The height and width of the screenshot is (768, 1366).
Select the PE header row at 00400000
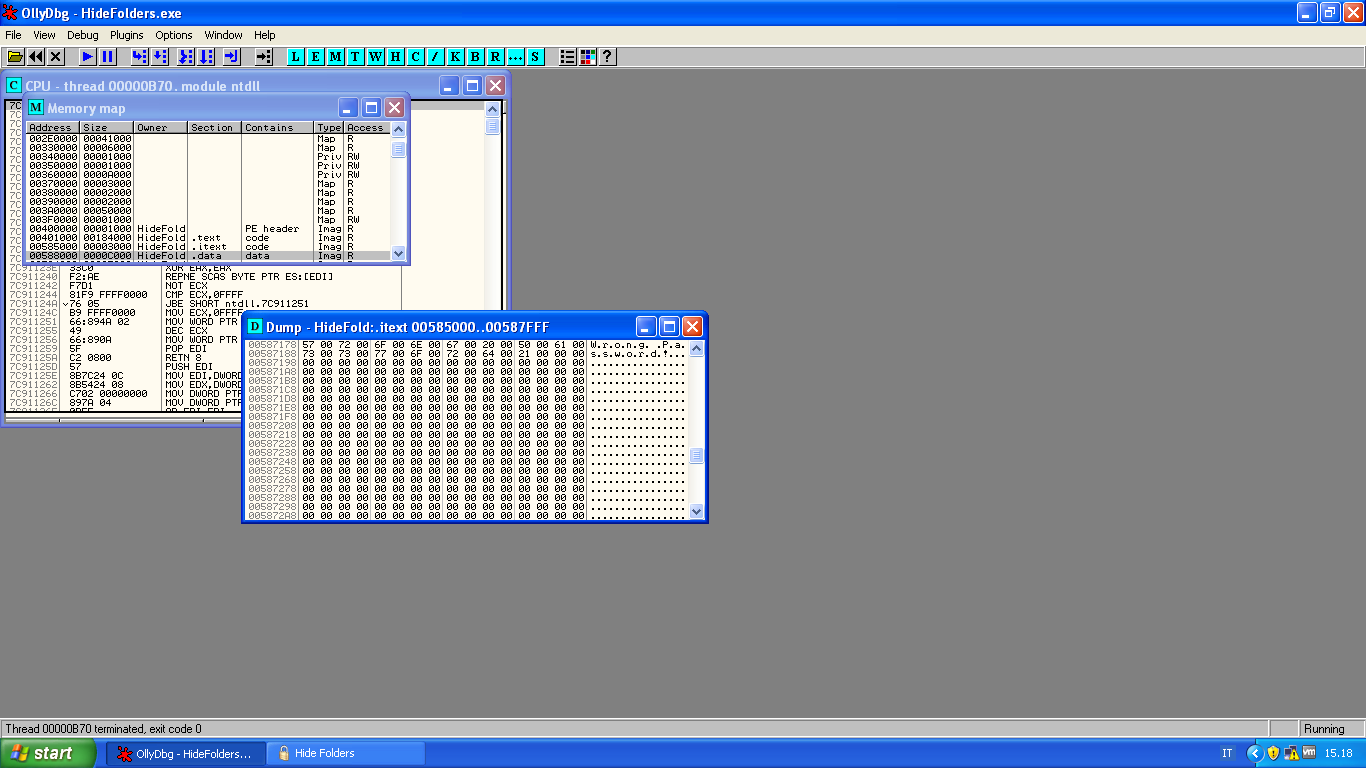(207, 229)
